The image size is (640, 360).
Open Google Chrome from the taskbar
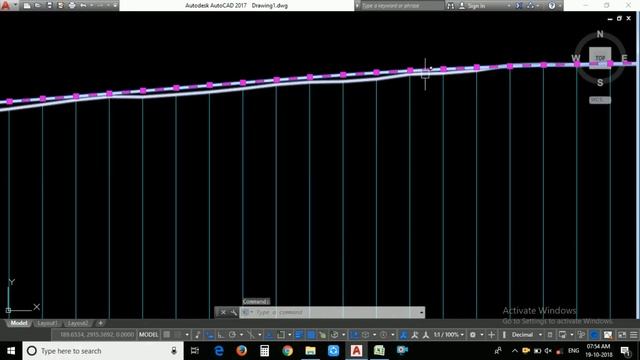click(287, 351)
